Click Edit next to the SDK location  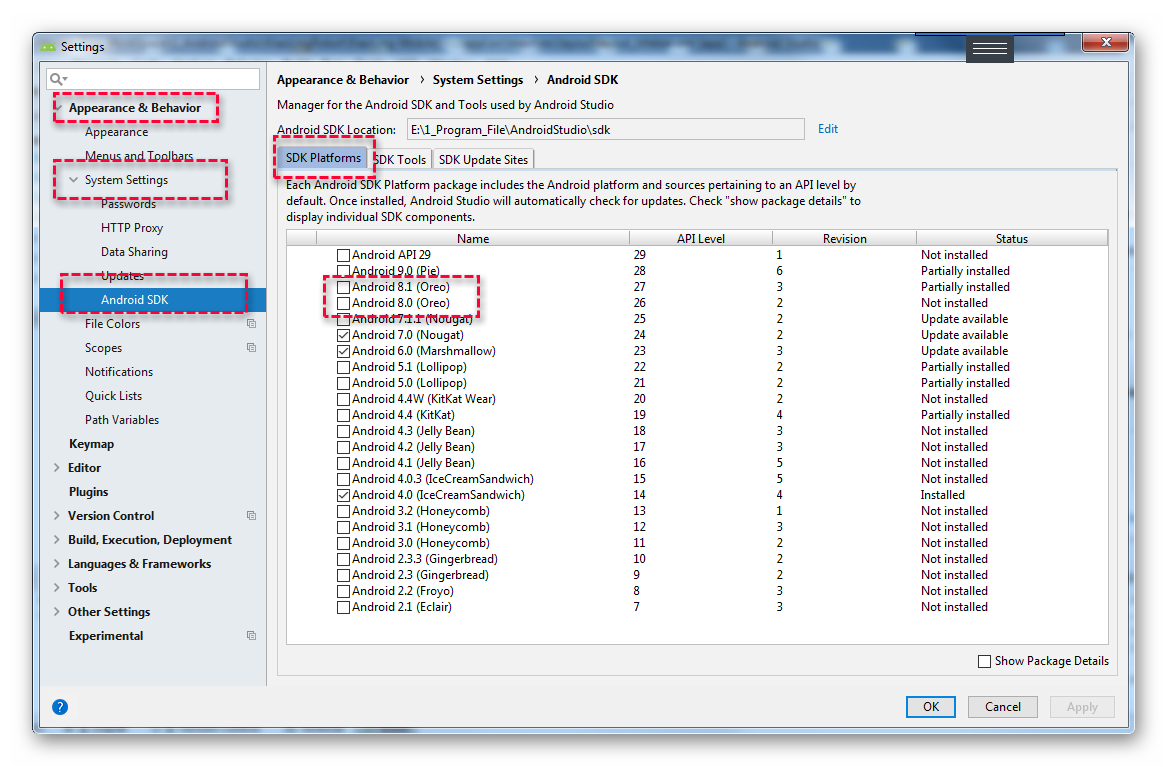(x=827, y=128)
